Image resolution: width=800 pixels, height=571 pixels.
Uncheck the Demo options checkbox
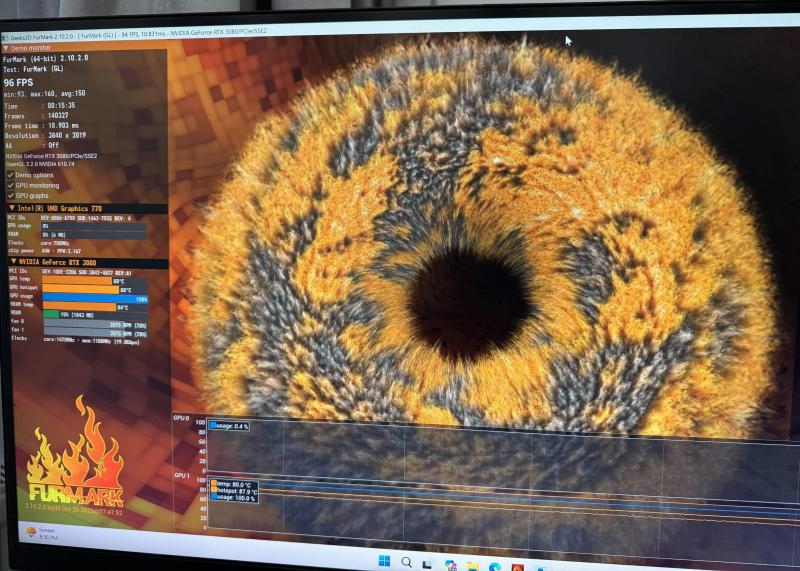pos(10,175)
